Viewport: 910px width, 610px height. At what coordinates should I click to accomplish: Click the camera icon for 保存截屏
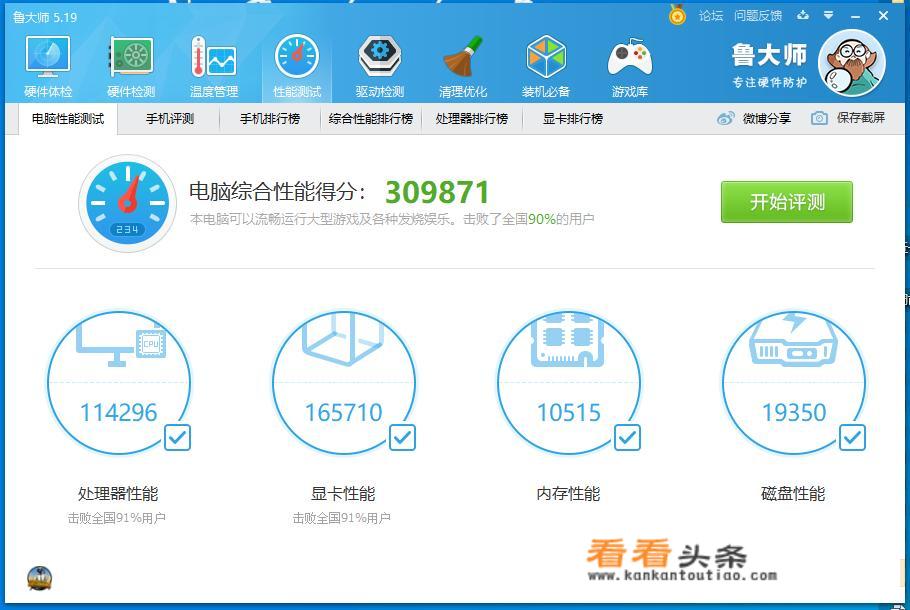[819, 118]
